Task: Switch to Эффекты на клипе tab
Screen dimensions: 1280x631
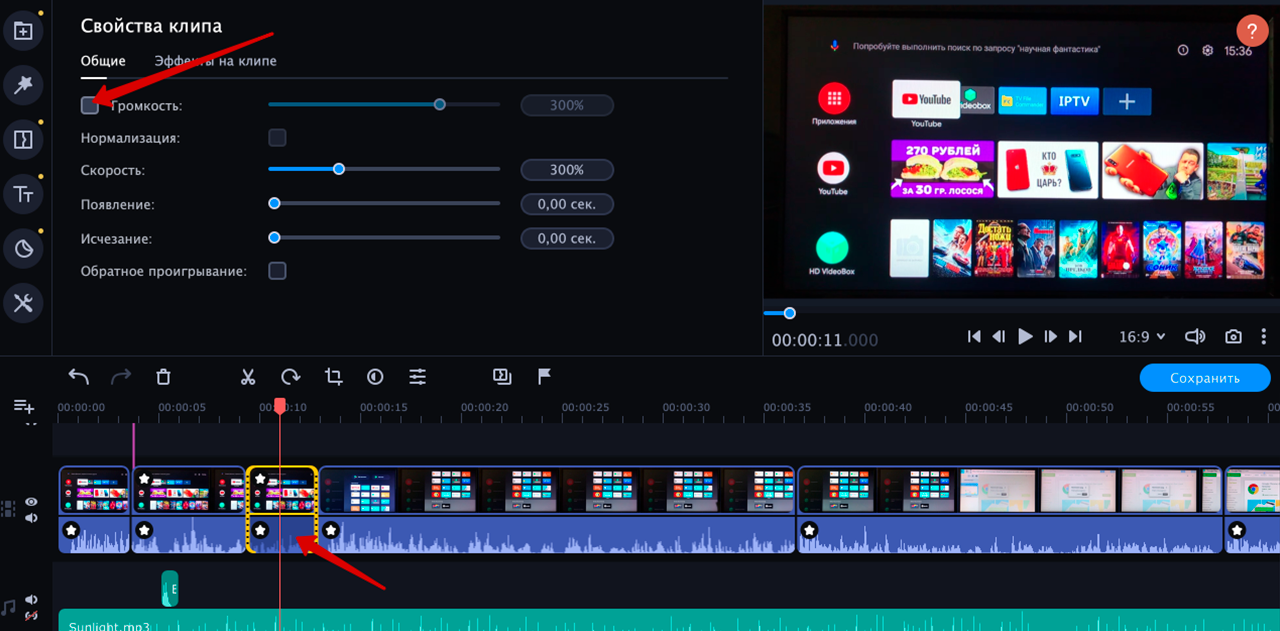Action: point(215,61)
